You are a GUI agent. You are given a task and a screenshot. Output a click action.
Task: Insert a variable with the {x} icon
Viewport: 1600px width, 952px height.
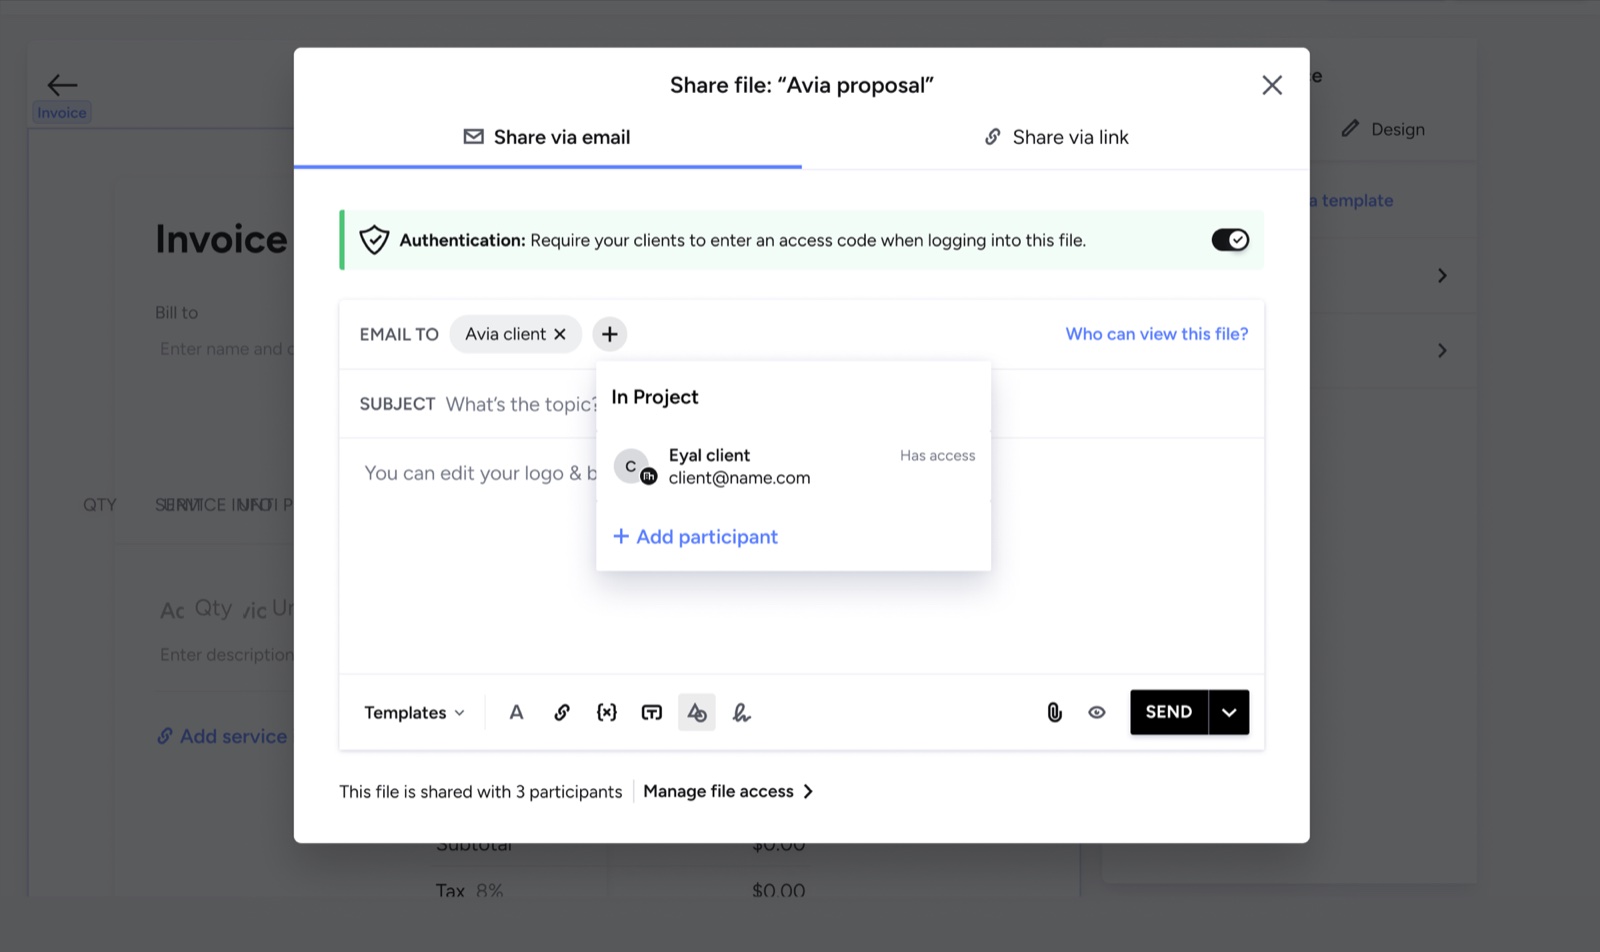[607, 713]
